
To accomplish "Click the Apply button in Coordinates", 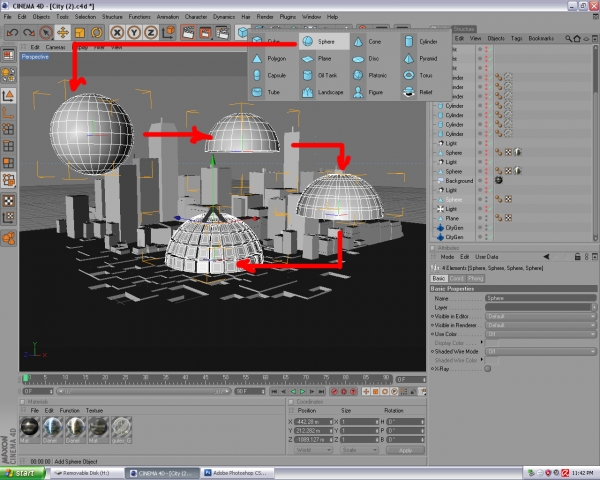I will (406, 450).
